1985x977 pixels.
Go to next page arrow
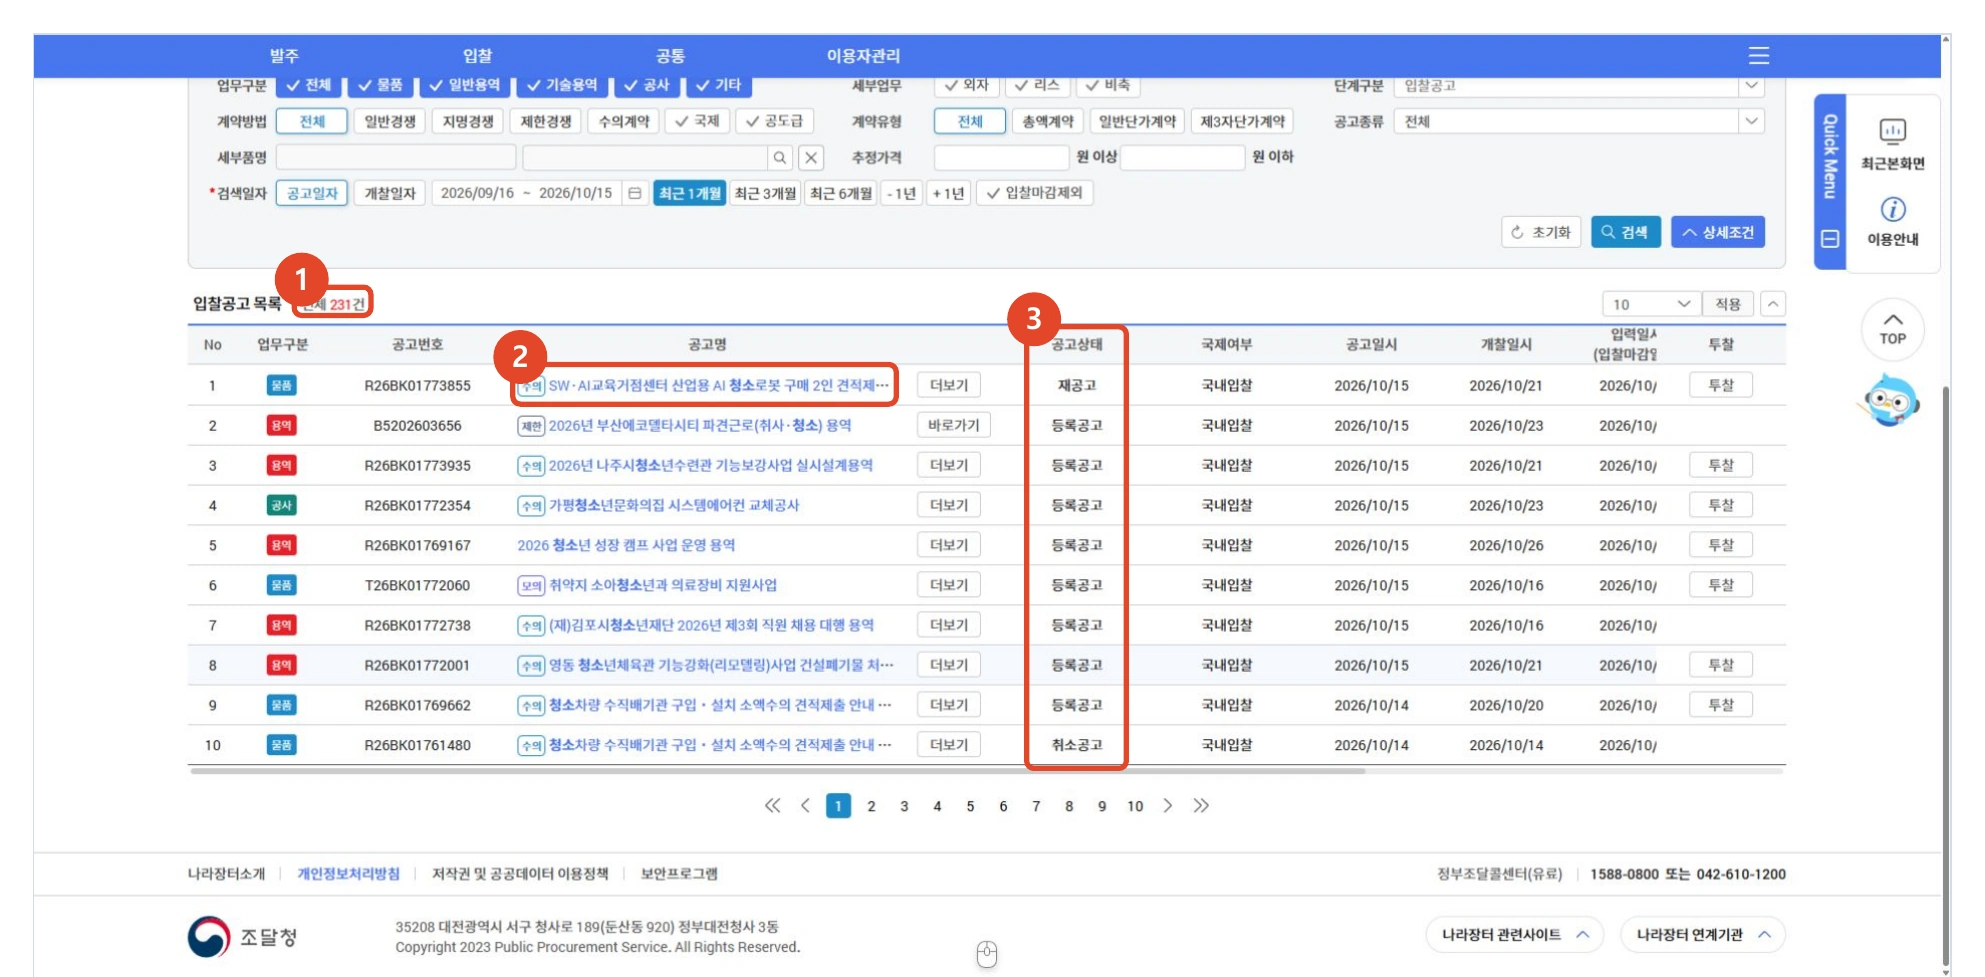(x=1167, y=806)
